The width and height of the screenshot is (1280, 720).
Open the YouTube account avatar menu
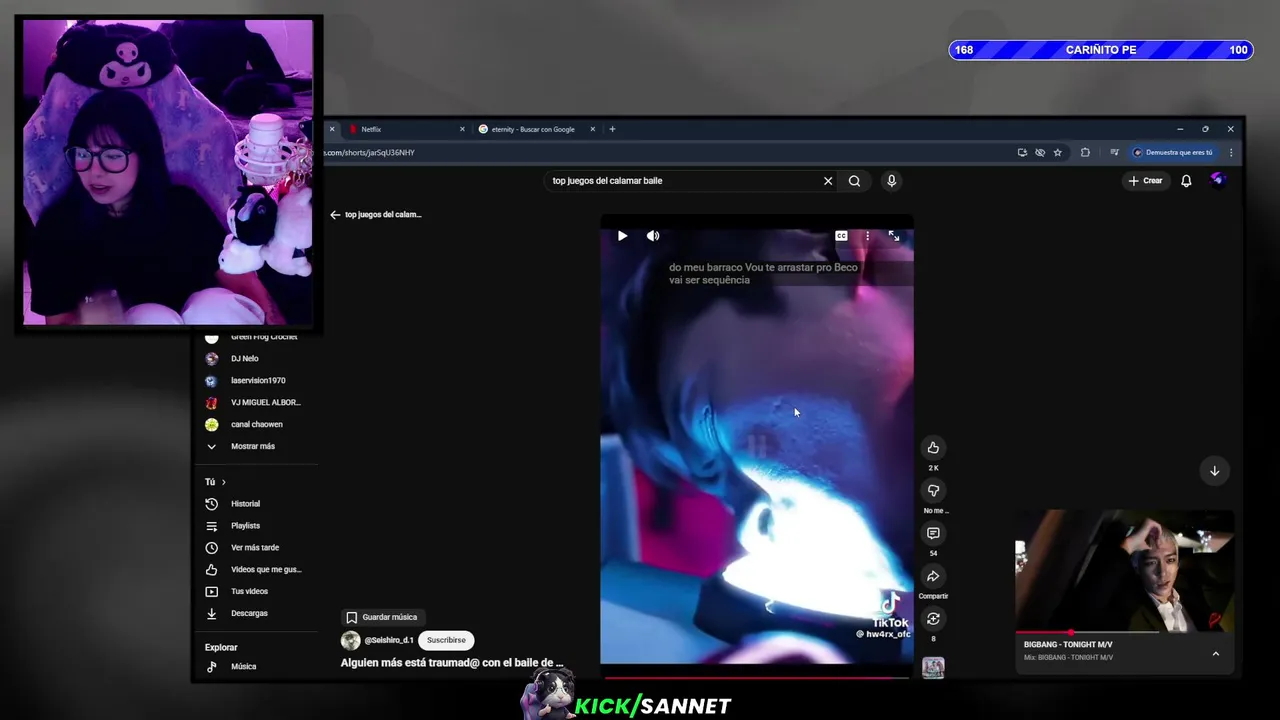point(1217,180)
